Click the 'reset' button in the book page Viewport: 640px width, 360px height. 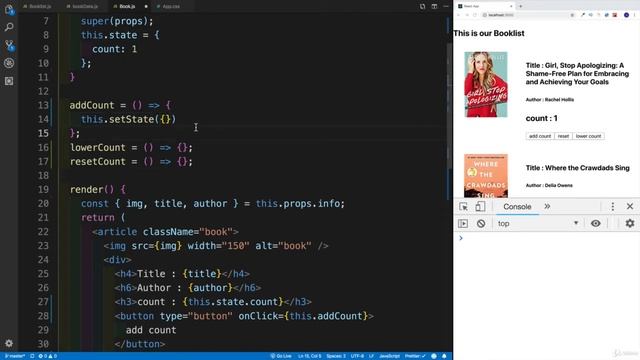563,136
